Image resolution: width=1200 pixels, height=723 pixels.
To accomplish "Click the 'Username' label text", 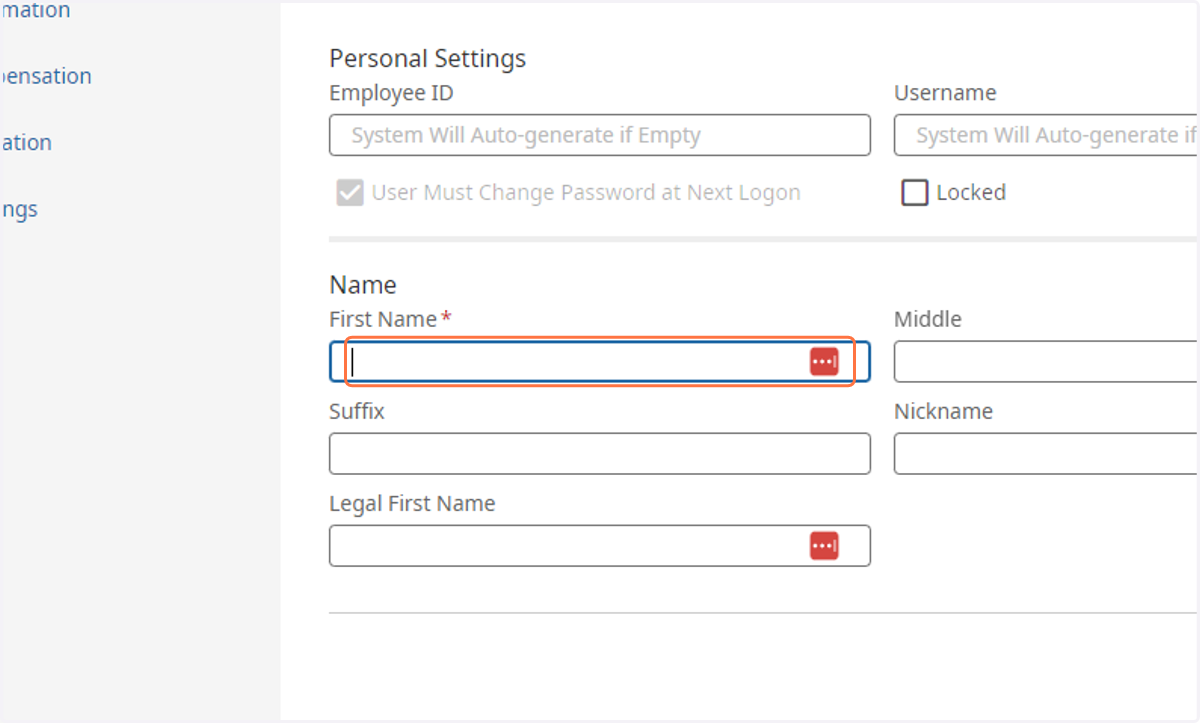I will [945, 93].
